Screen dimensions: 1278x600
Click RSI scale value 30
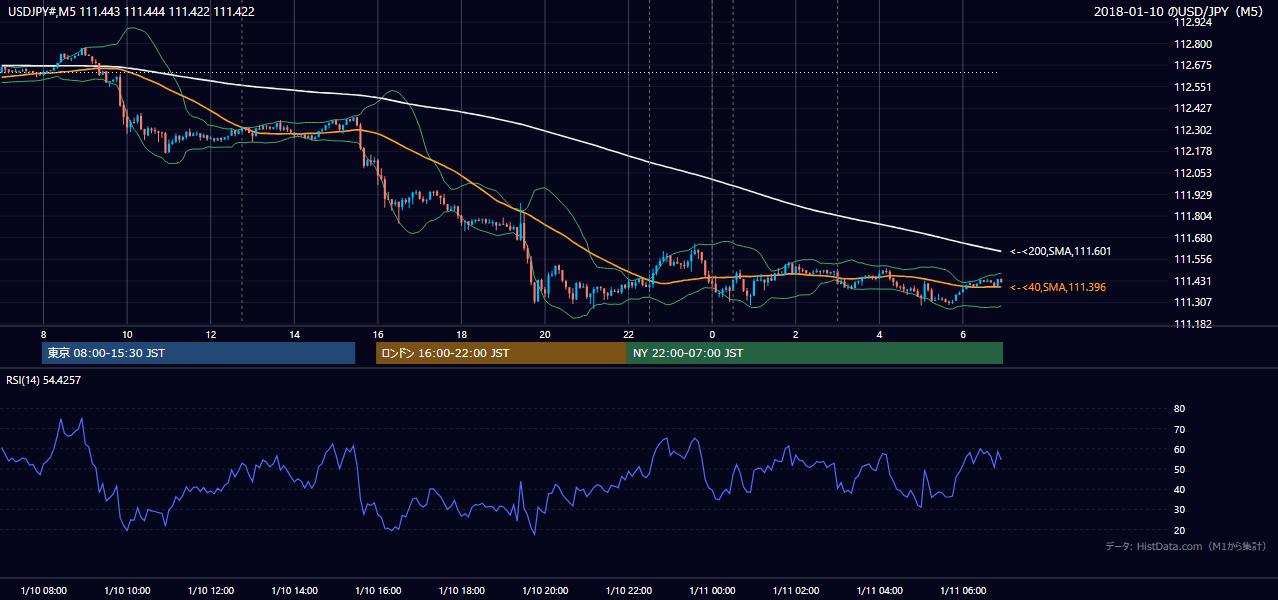click(x=1179, y=510)
